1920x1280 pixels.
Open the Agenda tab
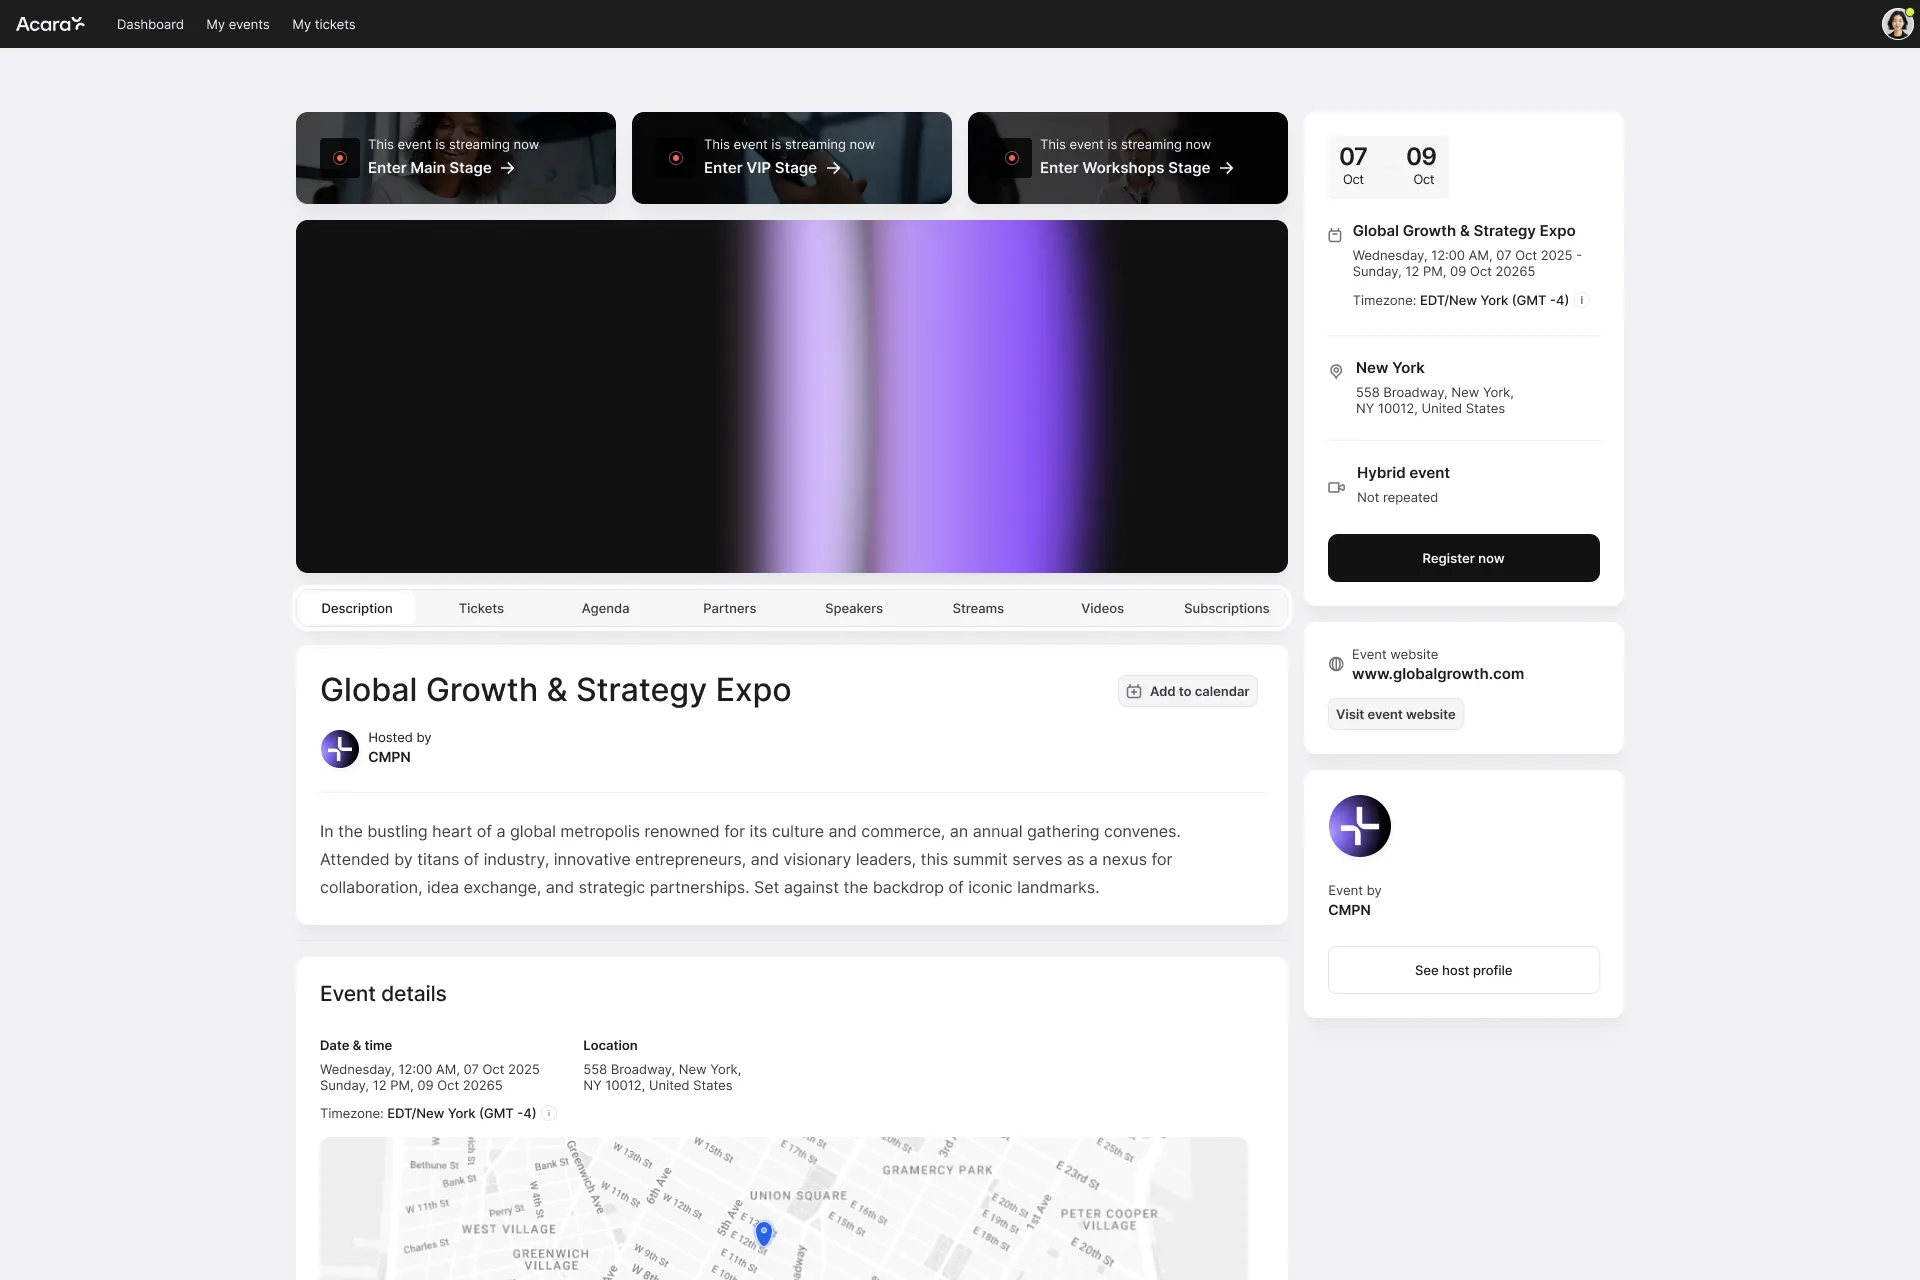click(x=605, y=608)
